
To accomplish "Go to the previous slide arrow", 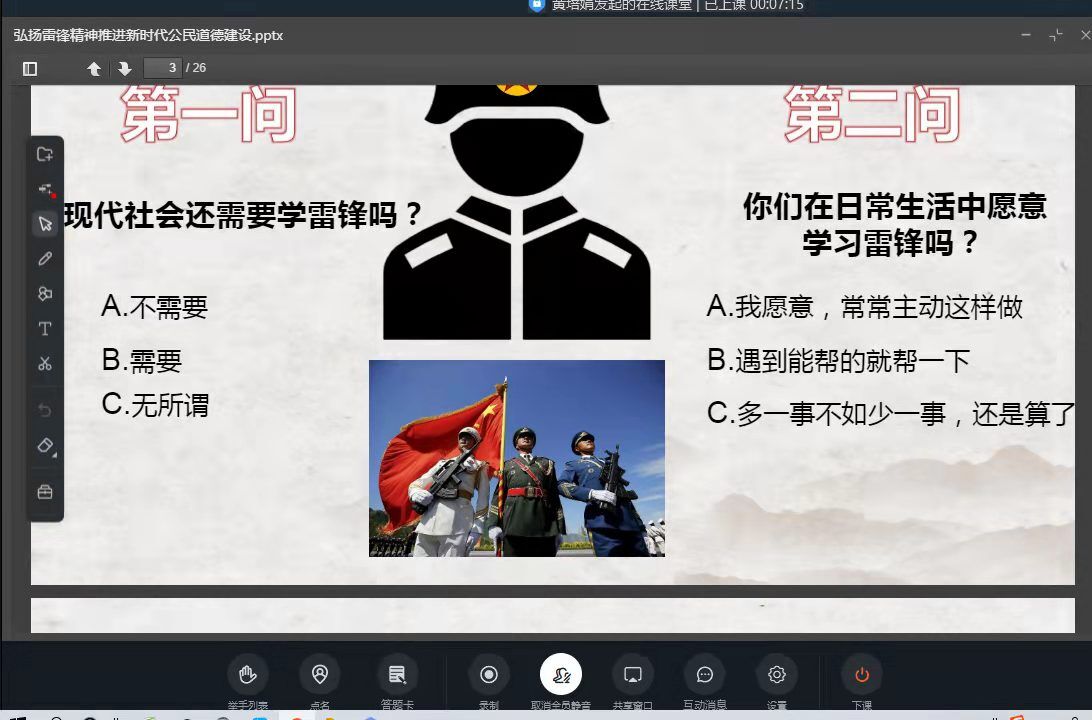I will [94, 68].
